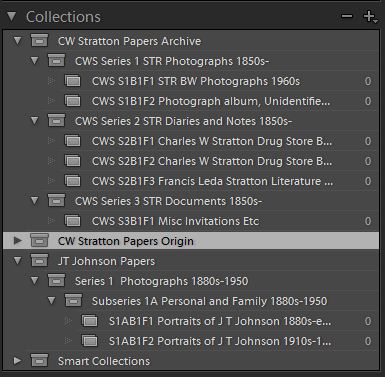Click Series 1 Photographs 1880s-1950 set icon
This screenshot has height=377, width=385.
pos(57,281)
